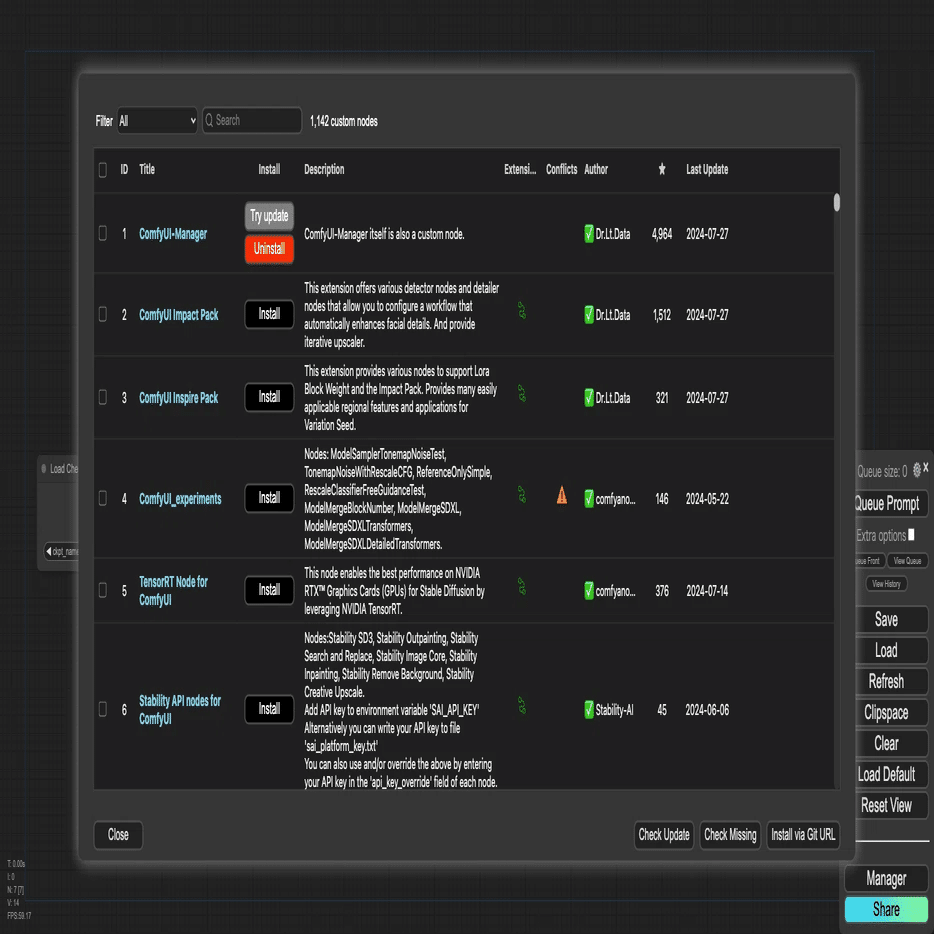The height and width of the screenshot is (934, 934).
Task: Click the verified badge in ComfyUI-Manager row
Action: (589, 234)
